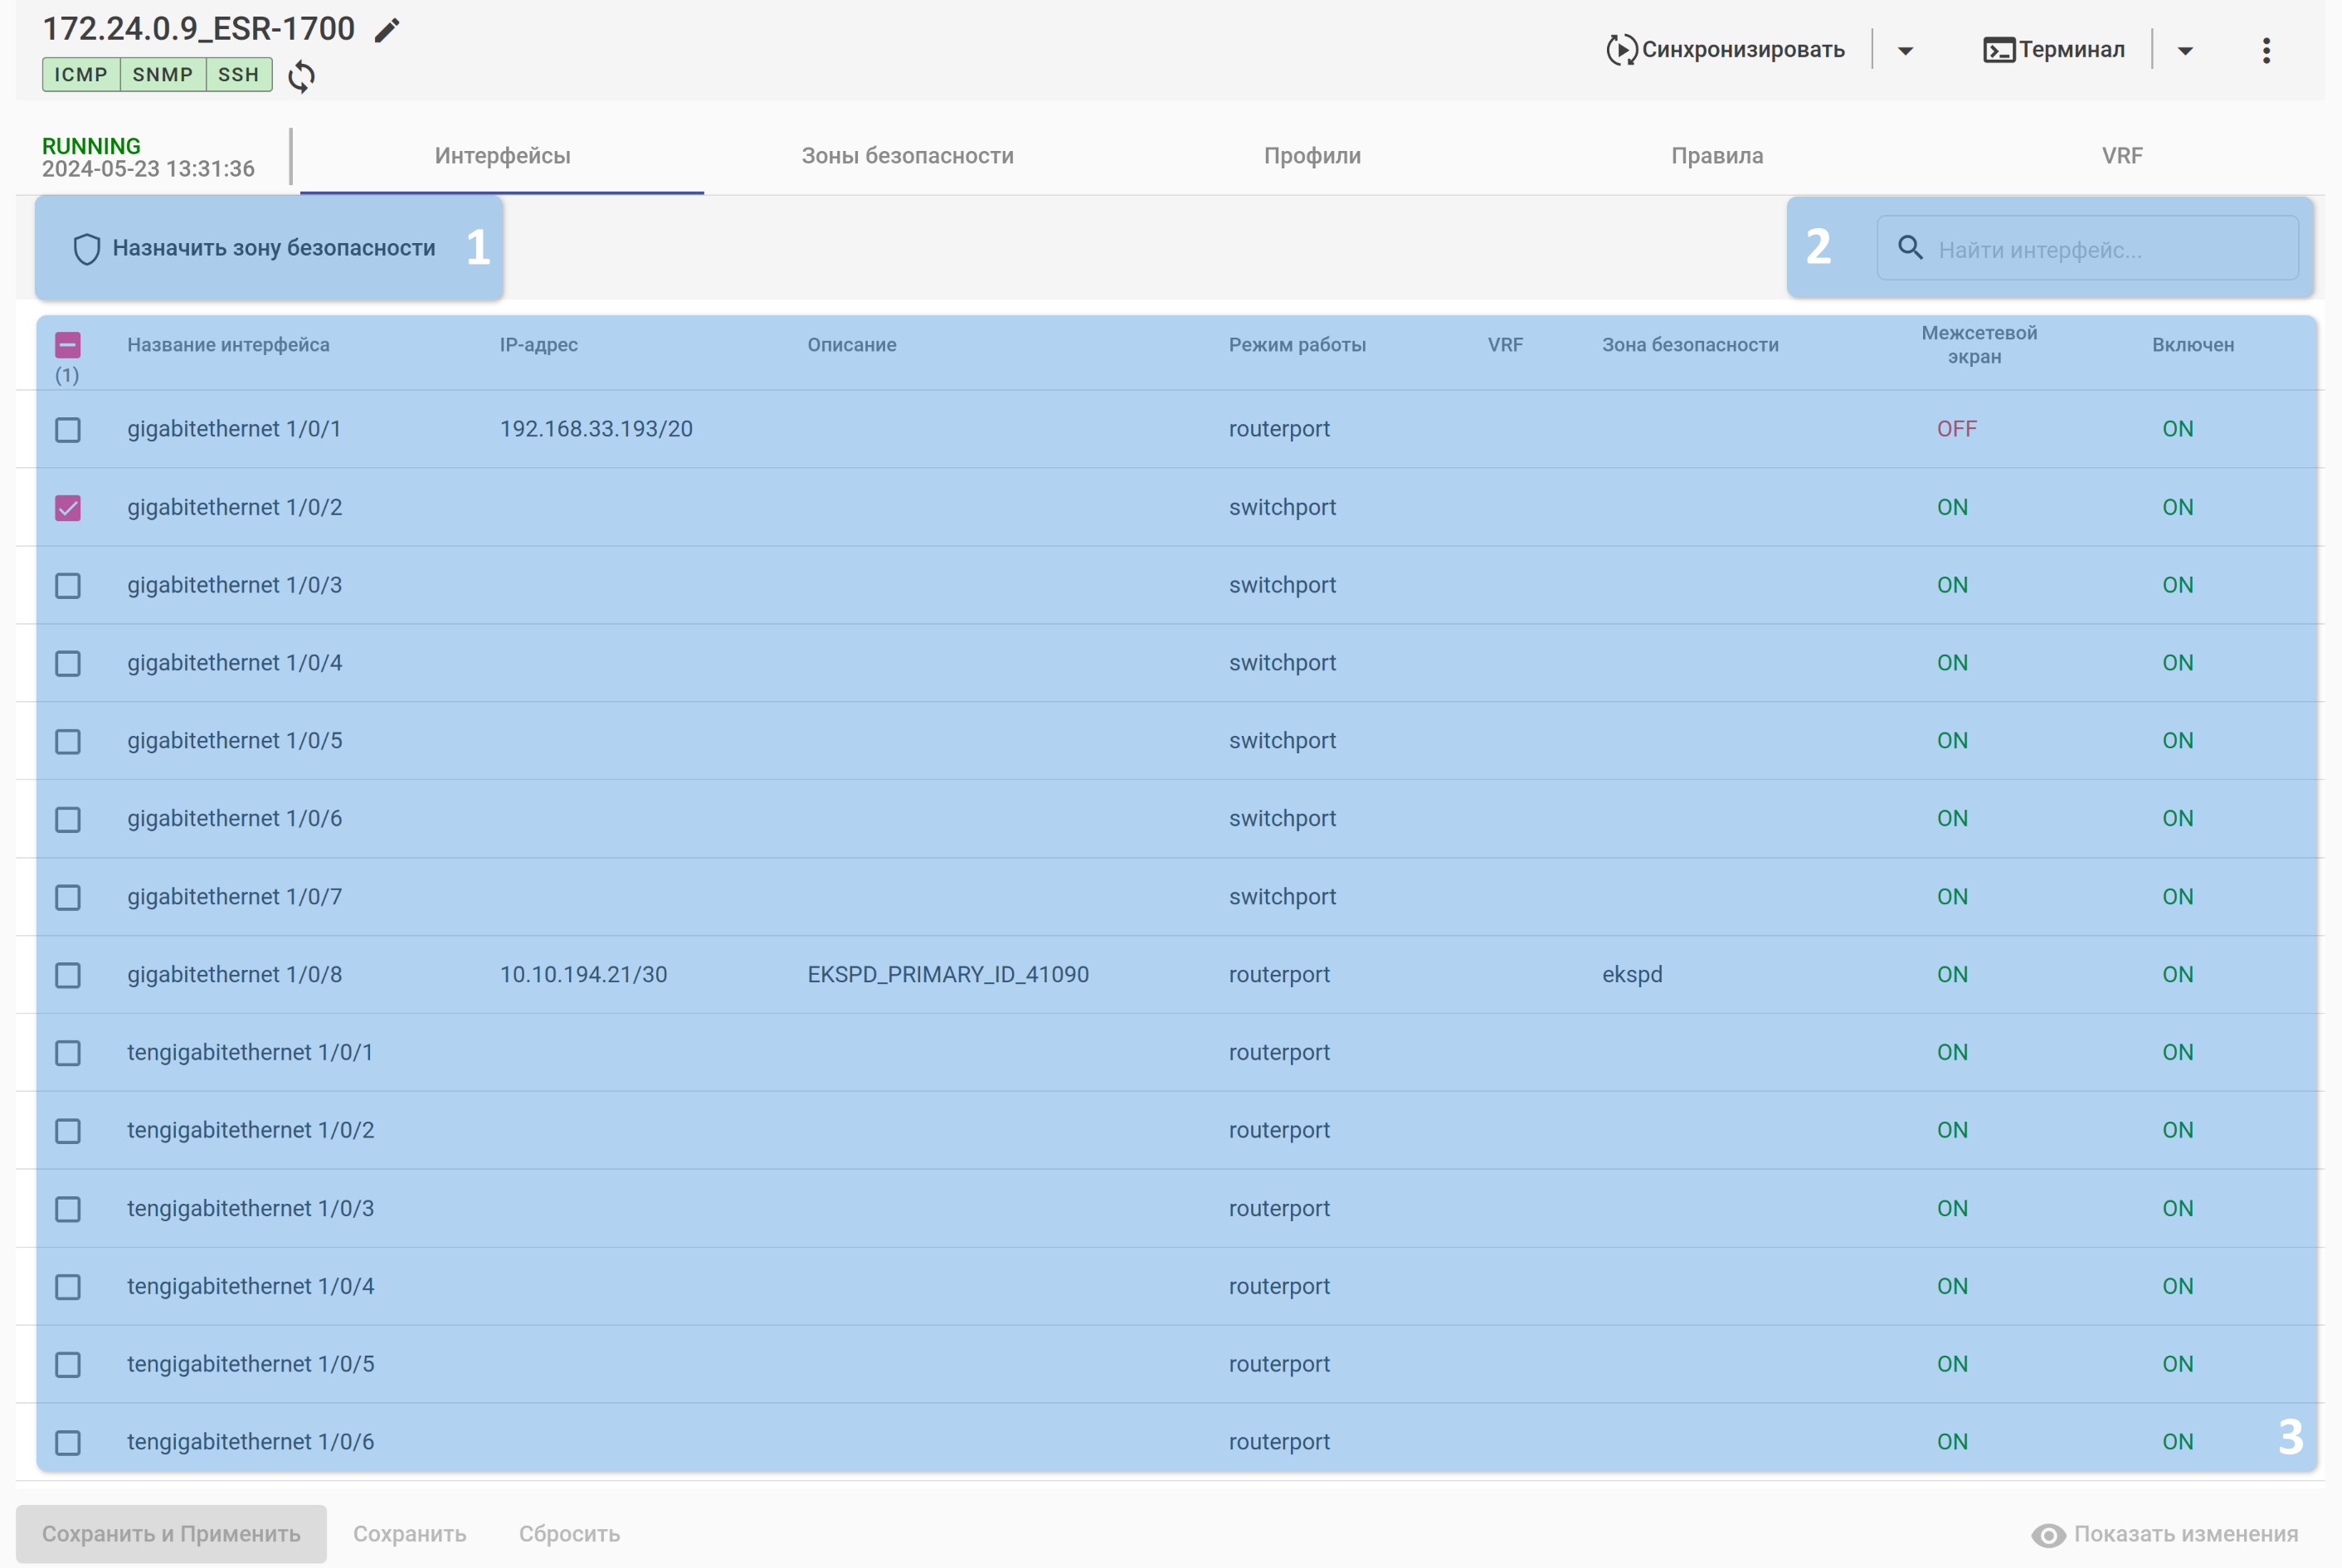Expand the dropdown arrow next to Терминал

[2185, 51]
